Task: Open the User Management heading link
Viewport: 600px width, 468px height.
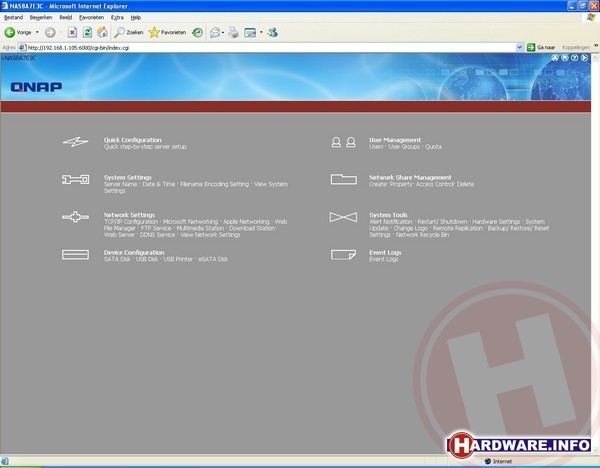Action: [394, 140]
